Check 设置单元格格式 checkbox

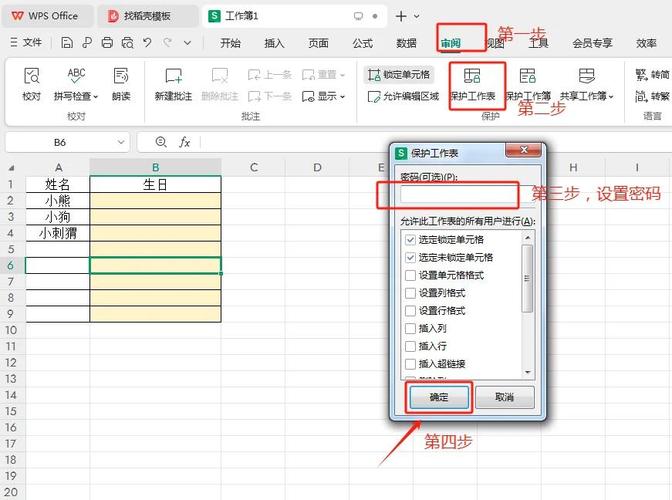coord(410,275)
